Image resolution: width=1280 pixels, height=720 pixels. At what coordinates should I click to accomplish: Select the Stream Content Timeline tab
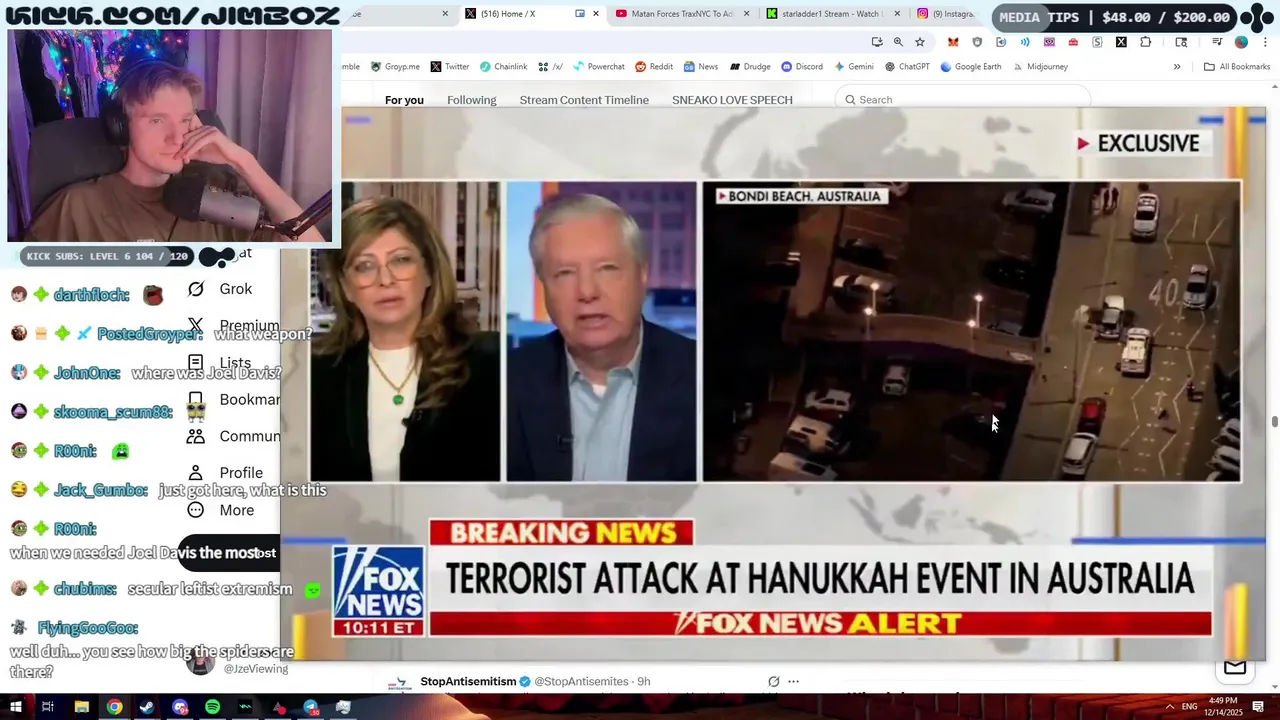[x=584, y=100]
